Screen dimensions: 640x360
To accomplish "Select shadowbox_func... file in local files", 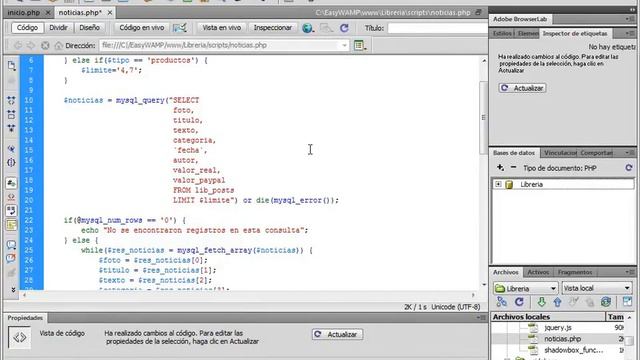I will point(573,350).
